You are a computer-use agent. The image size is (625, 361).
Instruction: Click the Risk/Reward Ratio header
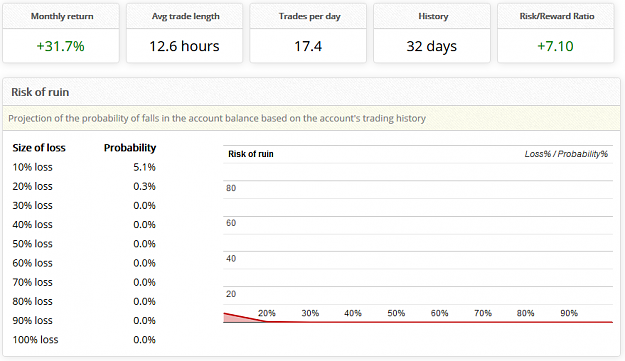point(556,16)
